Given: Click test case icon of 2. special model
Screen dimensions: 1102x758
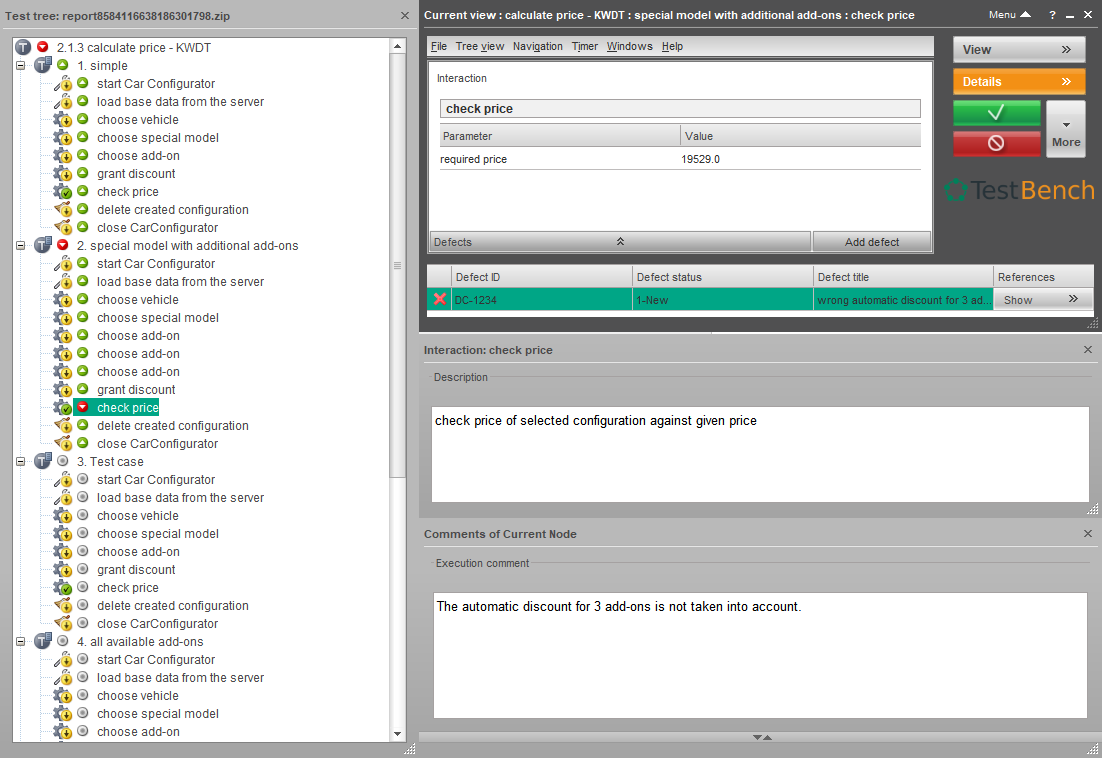Looking at the screenshot, I should click(43, 245).
